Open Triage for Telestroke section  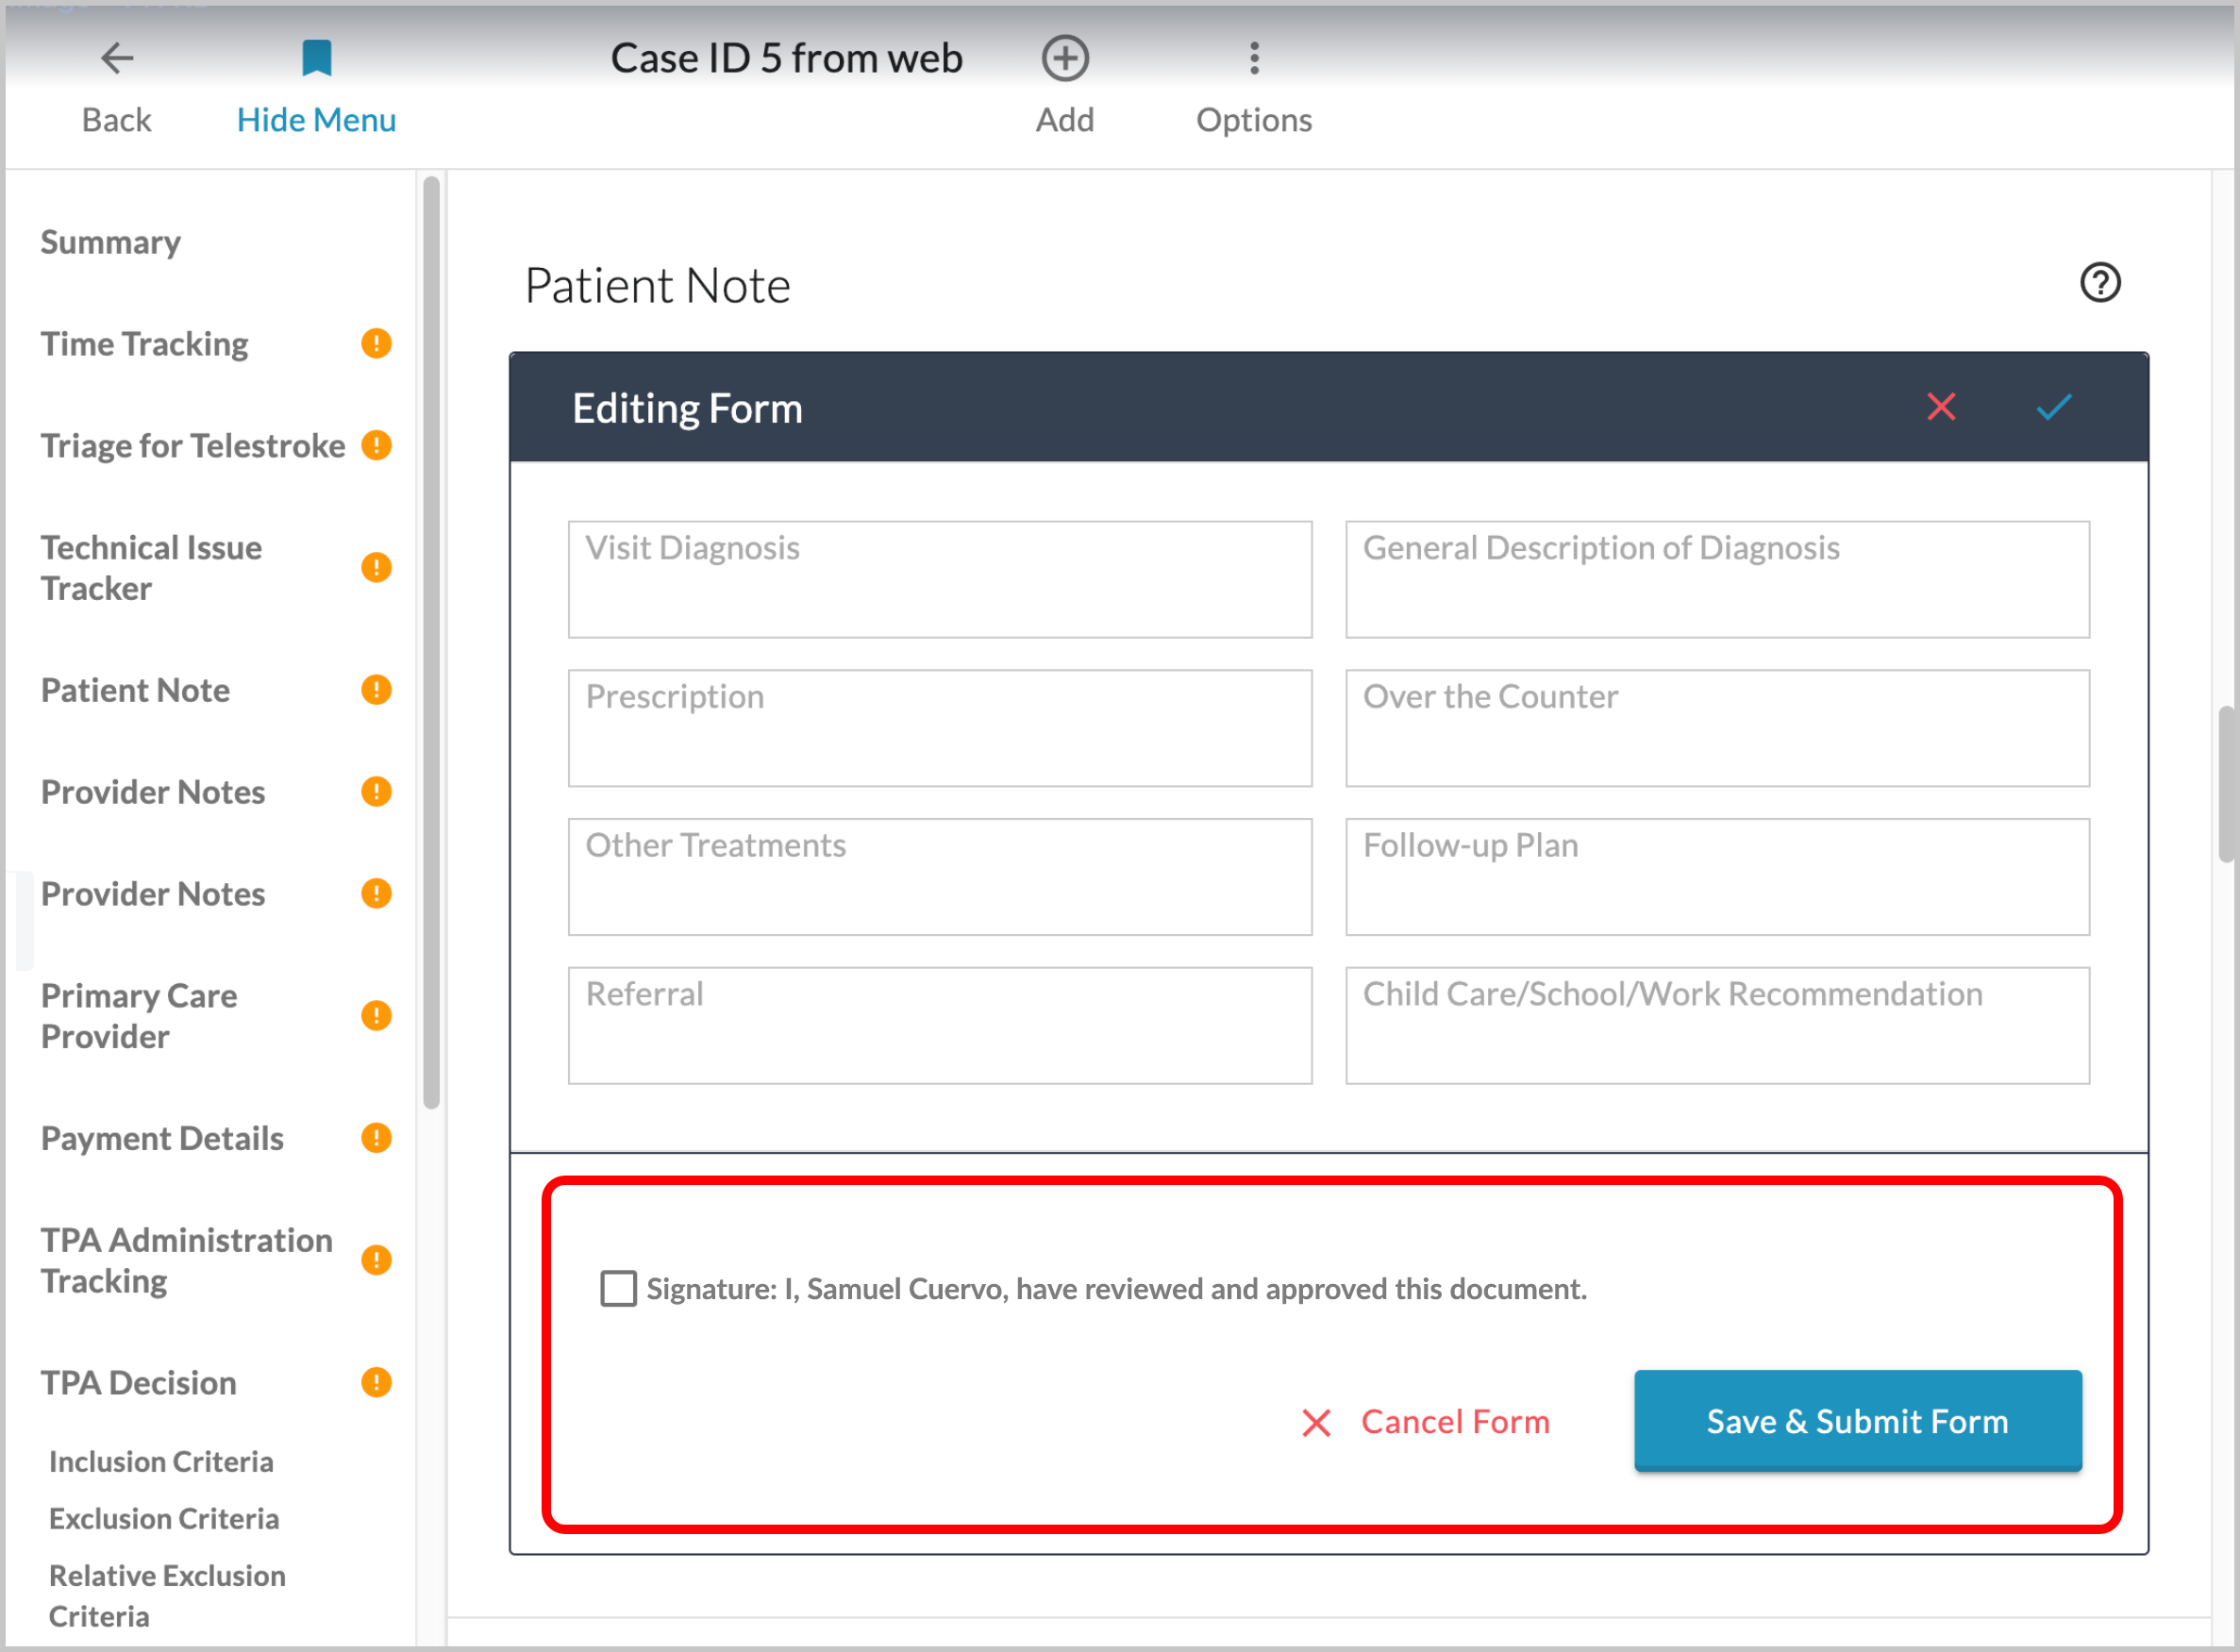click(x=193, y=445)
